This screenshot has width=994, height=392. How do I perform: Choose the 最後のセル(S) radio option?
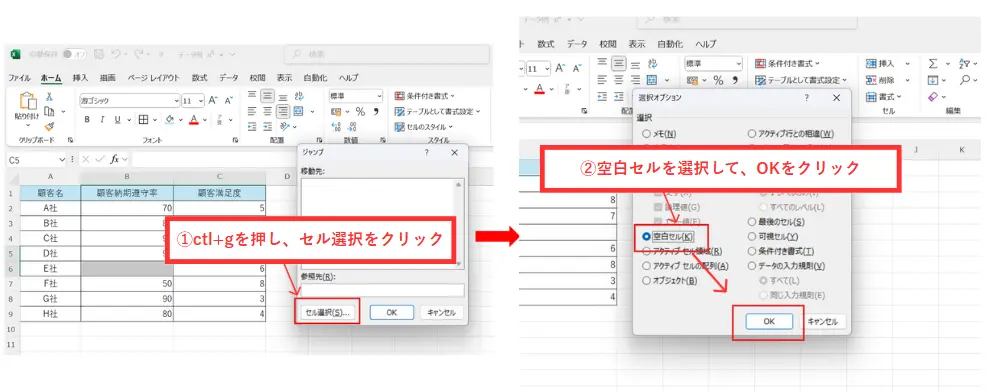752,221
